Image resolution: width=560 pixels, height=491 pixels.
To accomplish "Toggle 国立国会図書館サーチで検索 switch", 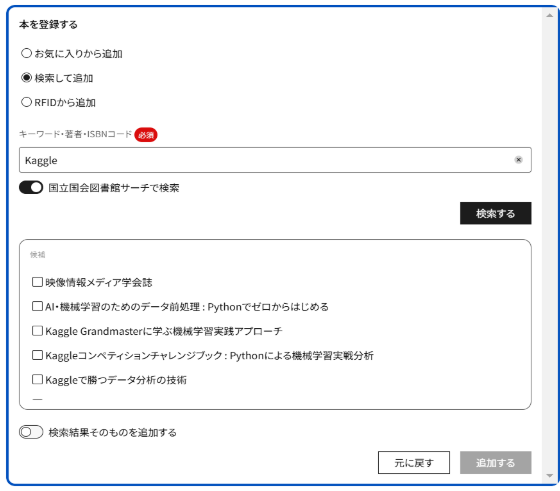I will tap(31, 187).
